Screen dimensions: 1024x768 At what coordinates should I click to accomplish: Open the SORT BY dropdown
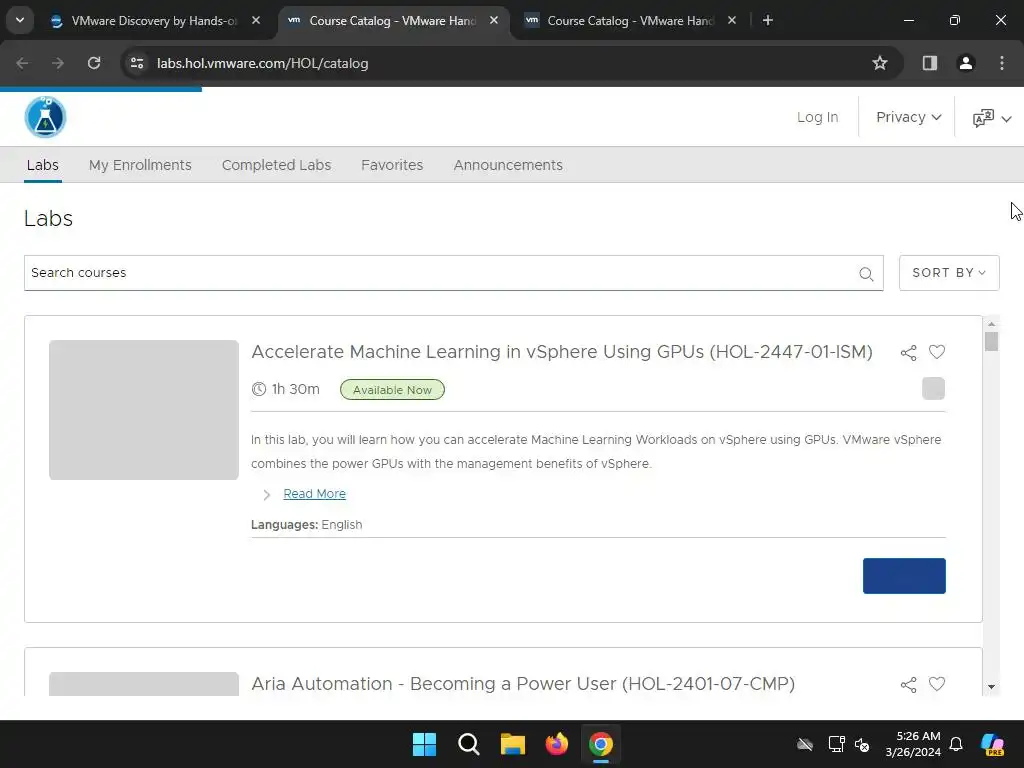(x=949, y=273)
